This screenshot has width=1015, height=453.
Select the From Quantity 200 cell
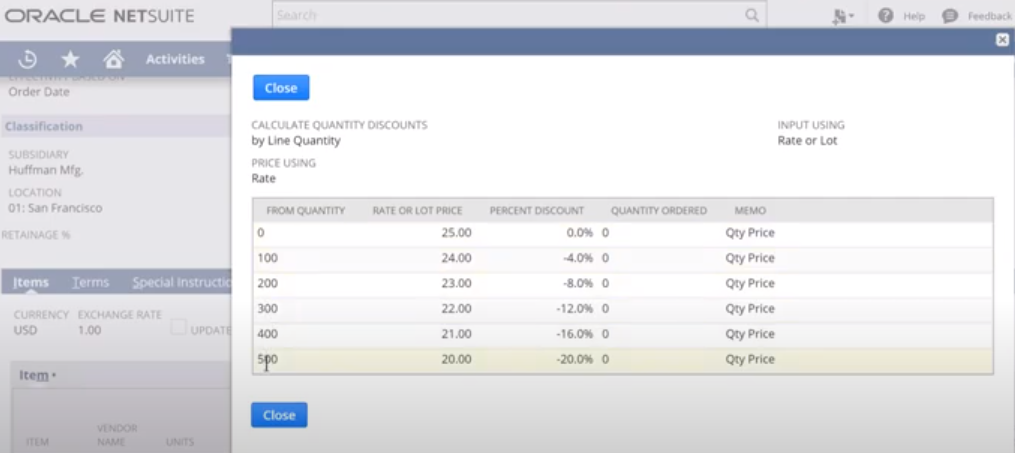point(267,283)
